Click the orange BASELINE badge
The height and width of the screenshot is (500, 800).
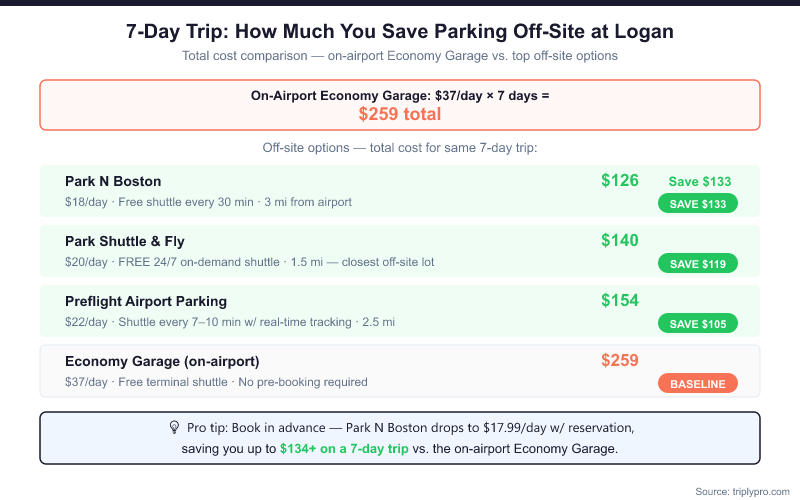697,383
